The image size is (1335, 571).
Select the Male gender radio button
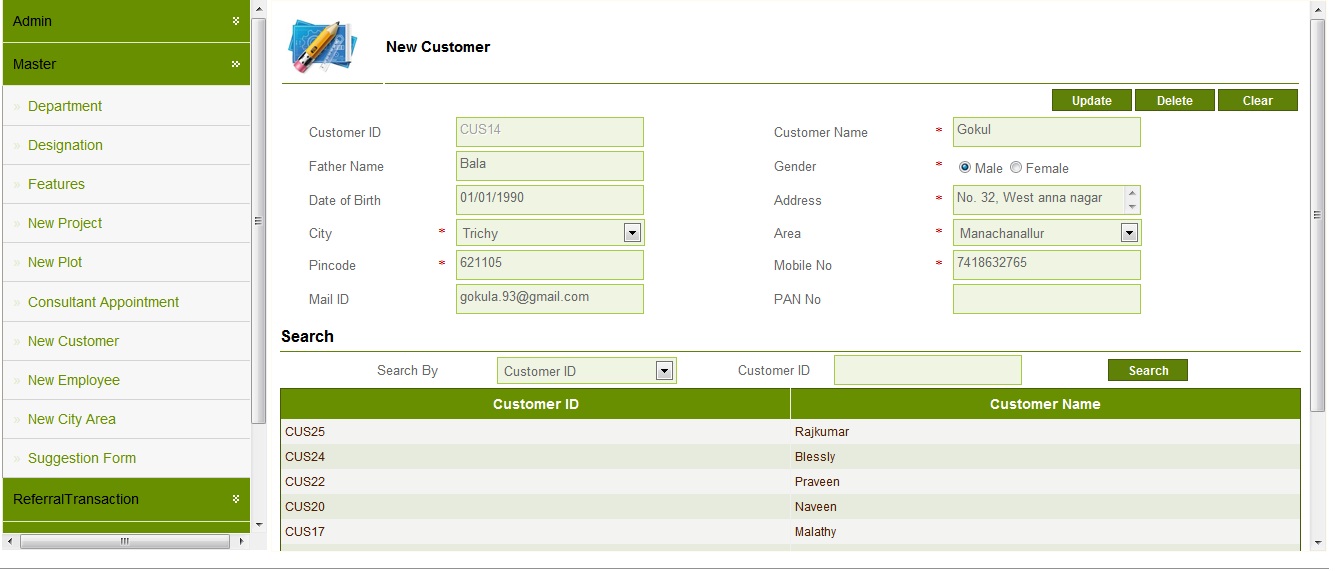tap(965, 168)
